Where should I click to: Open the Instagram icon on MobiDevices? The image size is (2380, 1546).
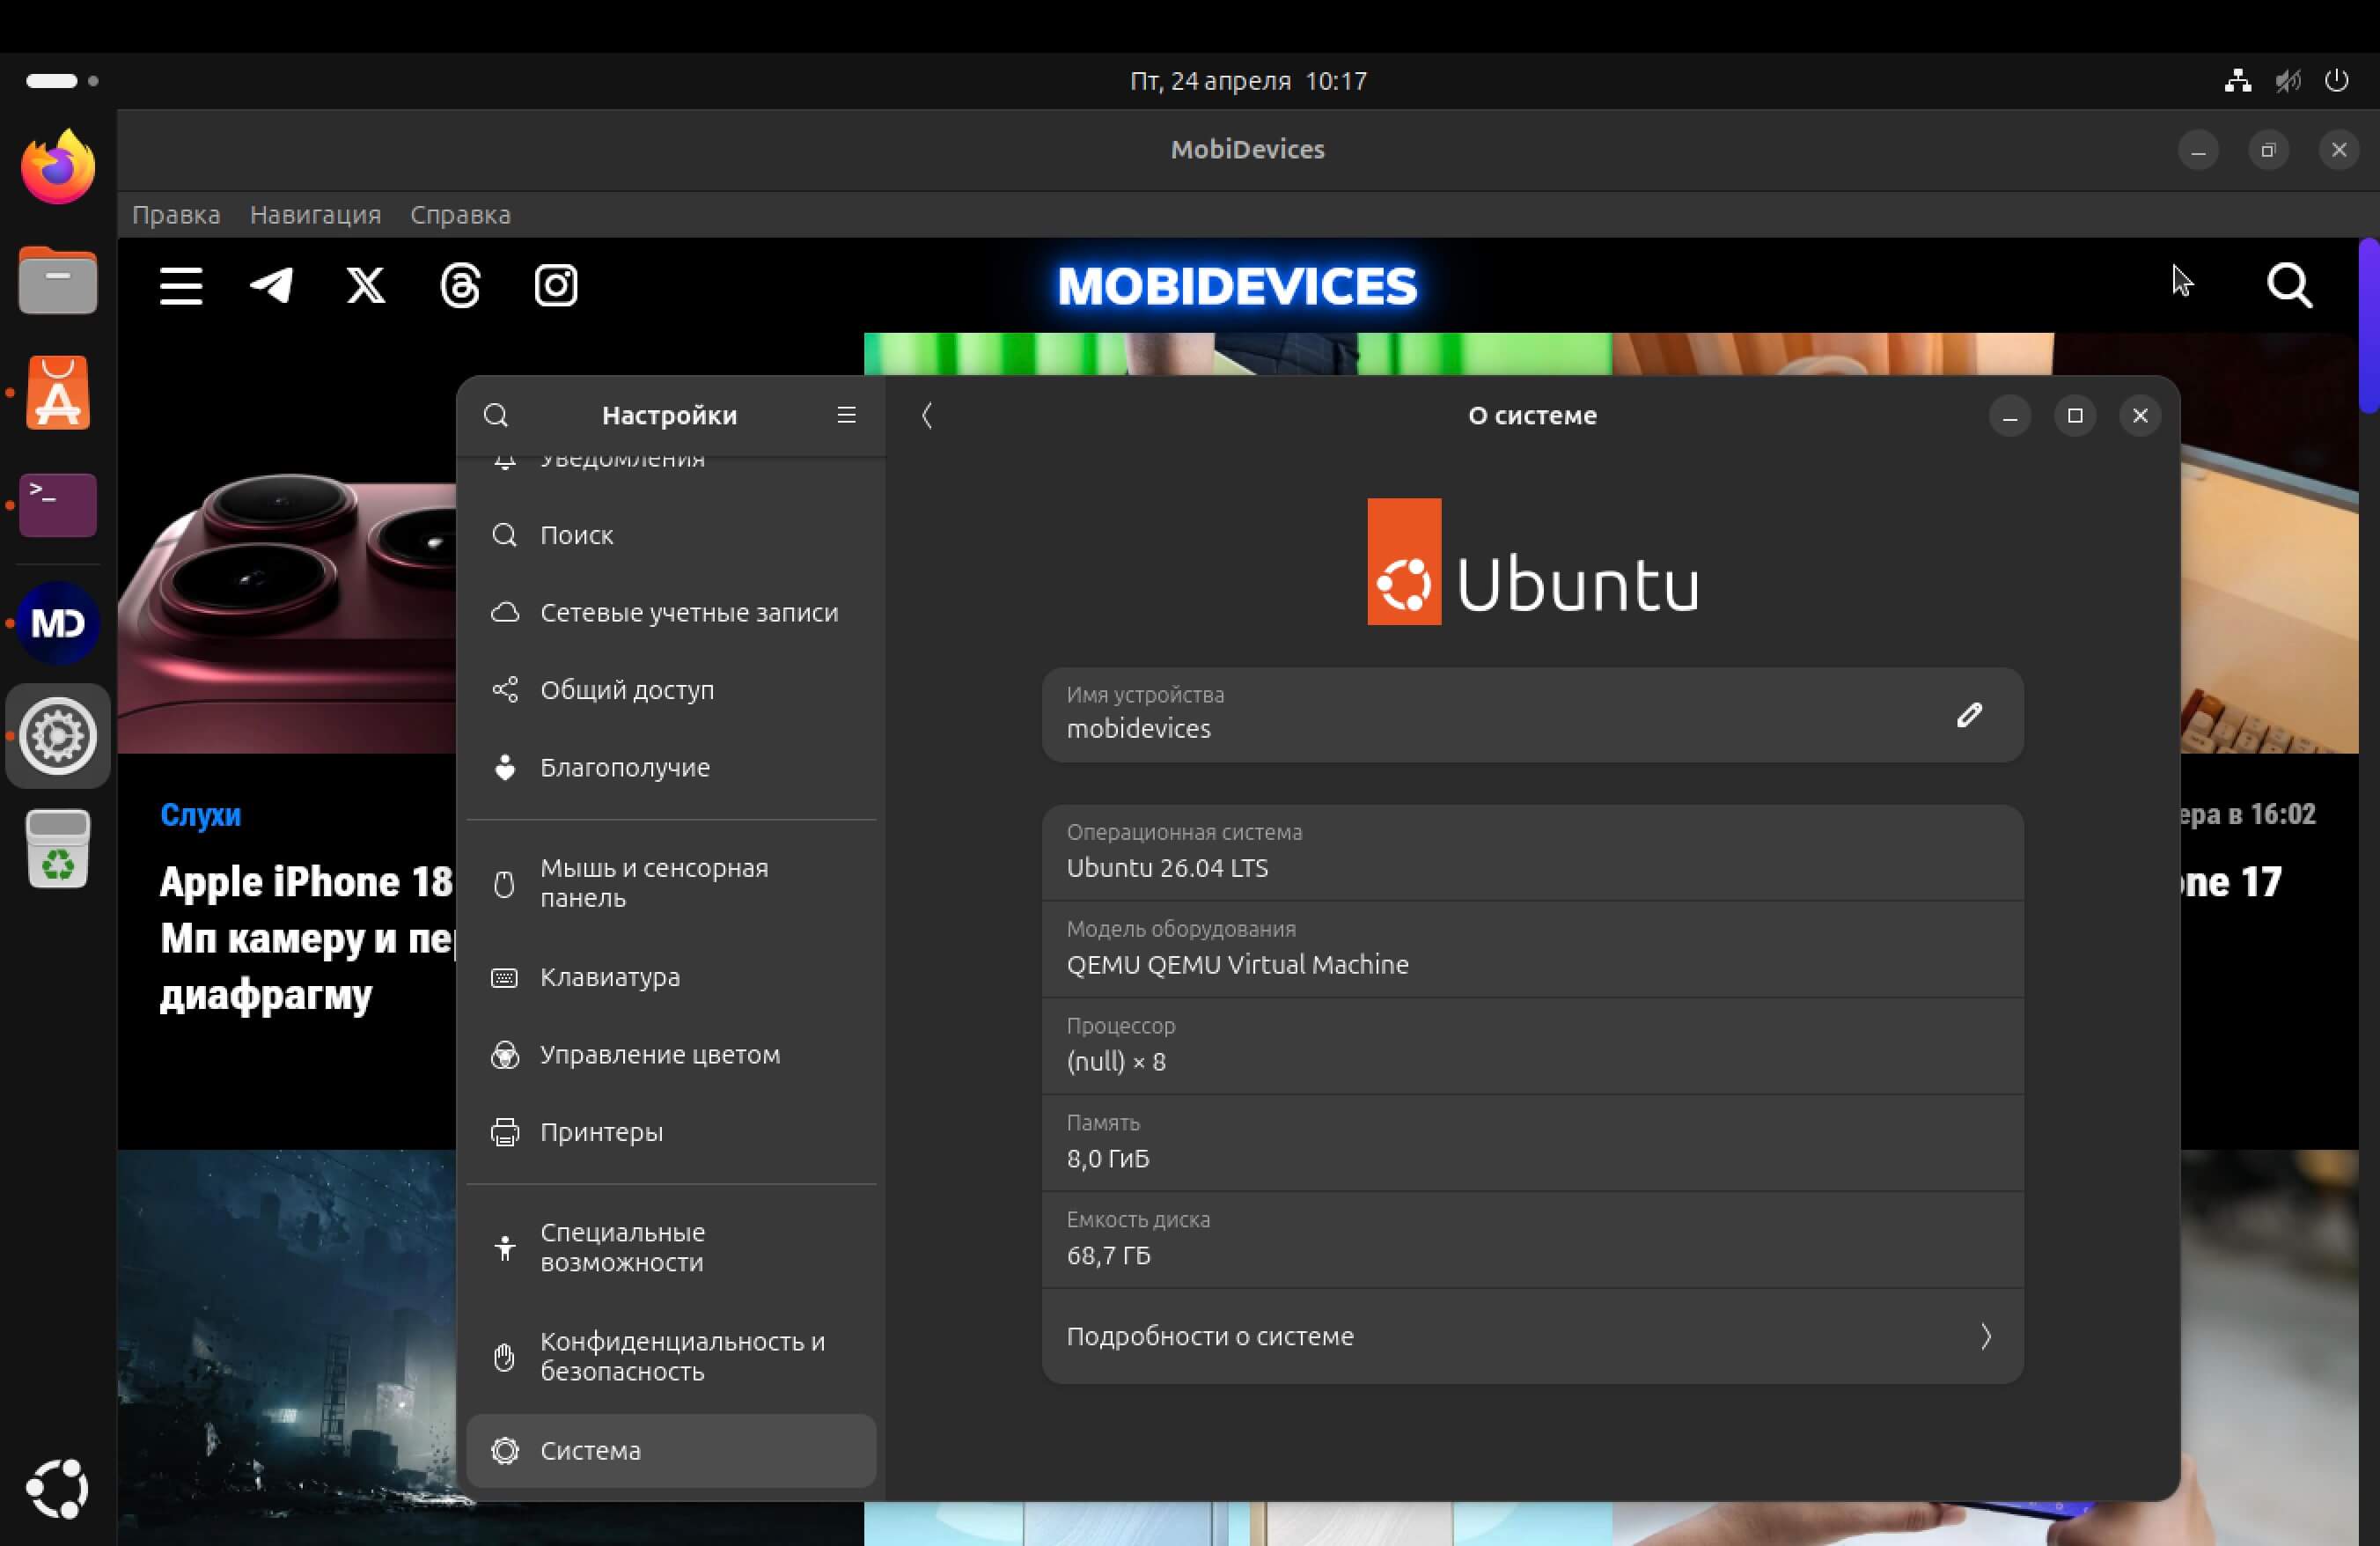556,286
